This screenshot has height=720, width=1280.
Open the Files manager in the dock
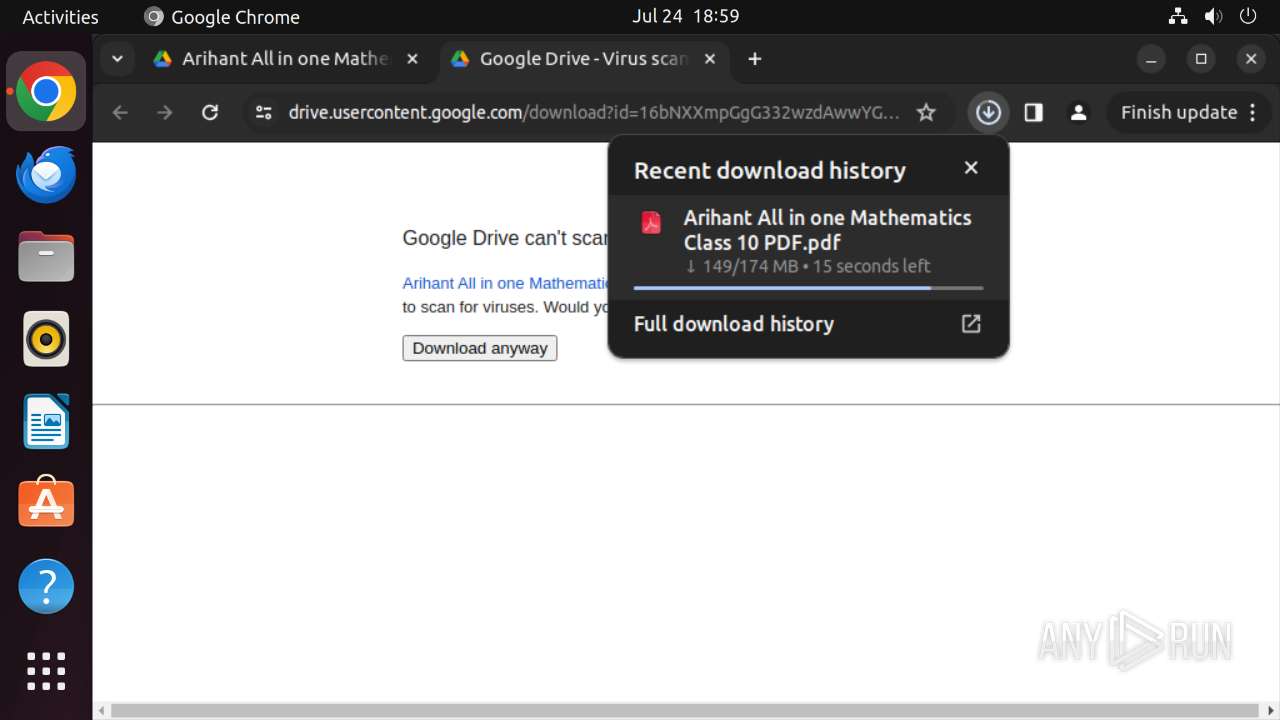(46, 257)
